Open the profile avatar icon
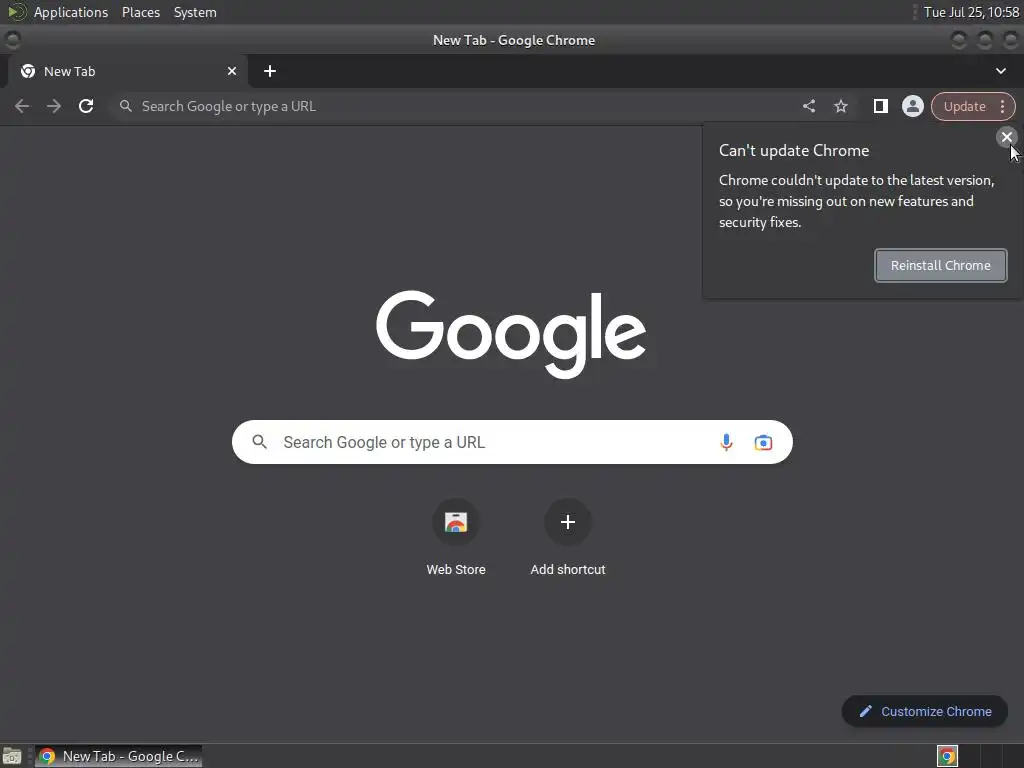 tap(912, 106)
